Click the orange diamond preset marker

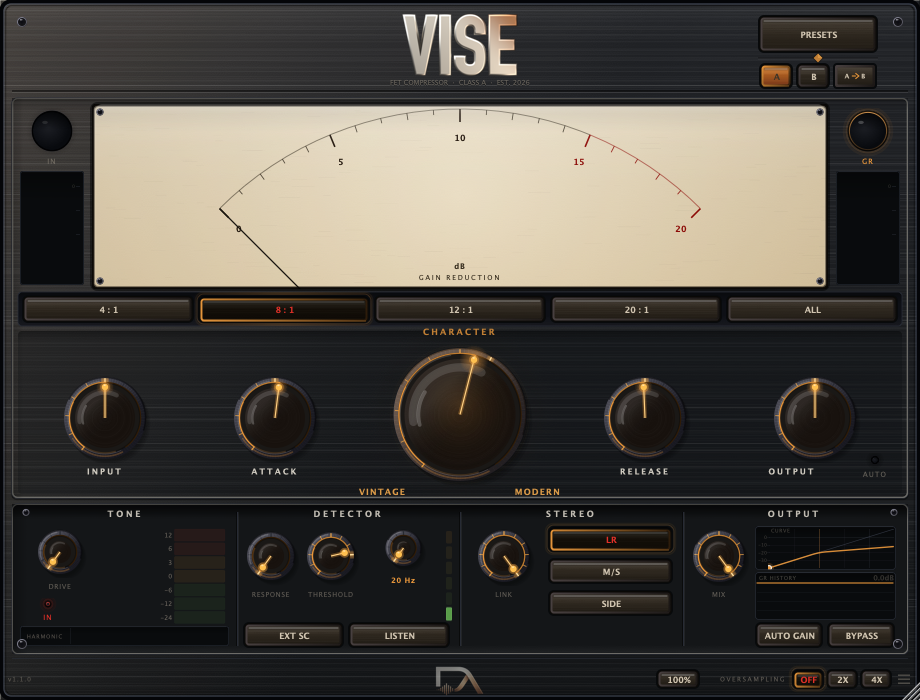click(818, 58)
